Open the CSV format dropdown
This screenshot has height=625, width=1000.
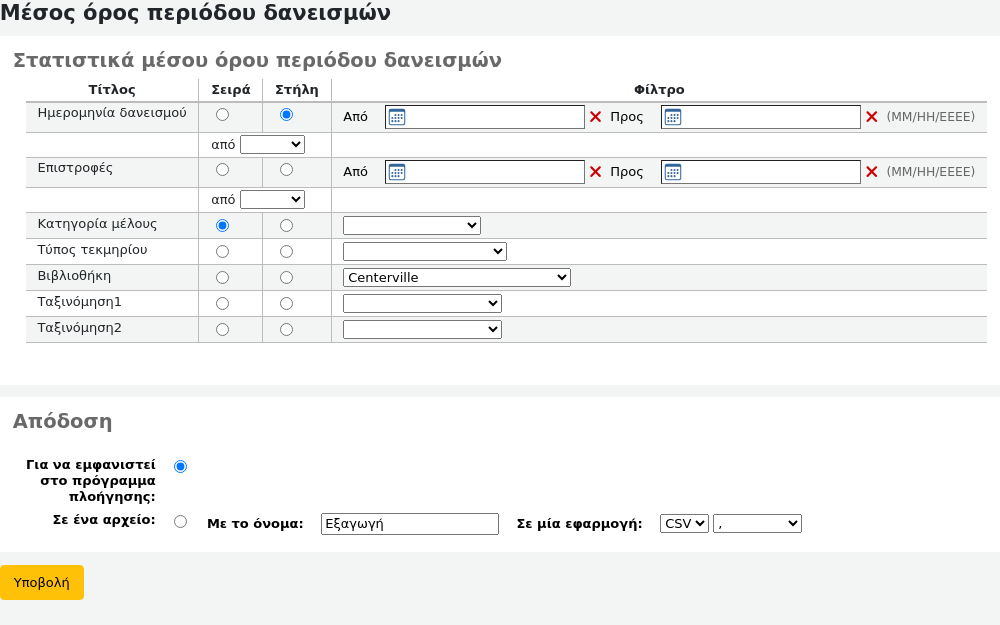pyautogui.click(x=684, y=524)
